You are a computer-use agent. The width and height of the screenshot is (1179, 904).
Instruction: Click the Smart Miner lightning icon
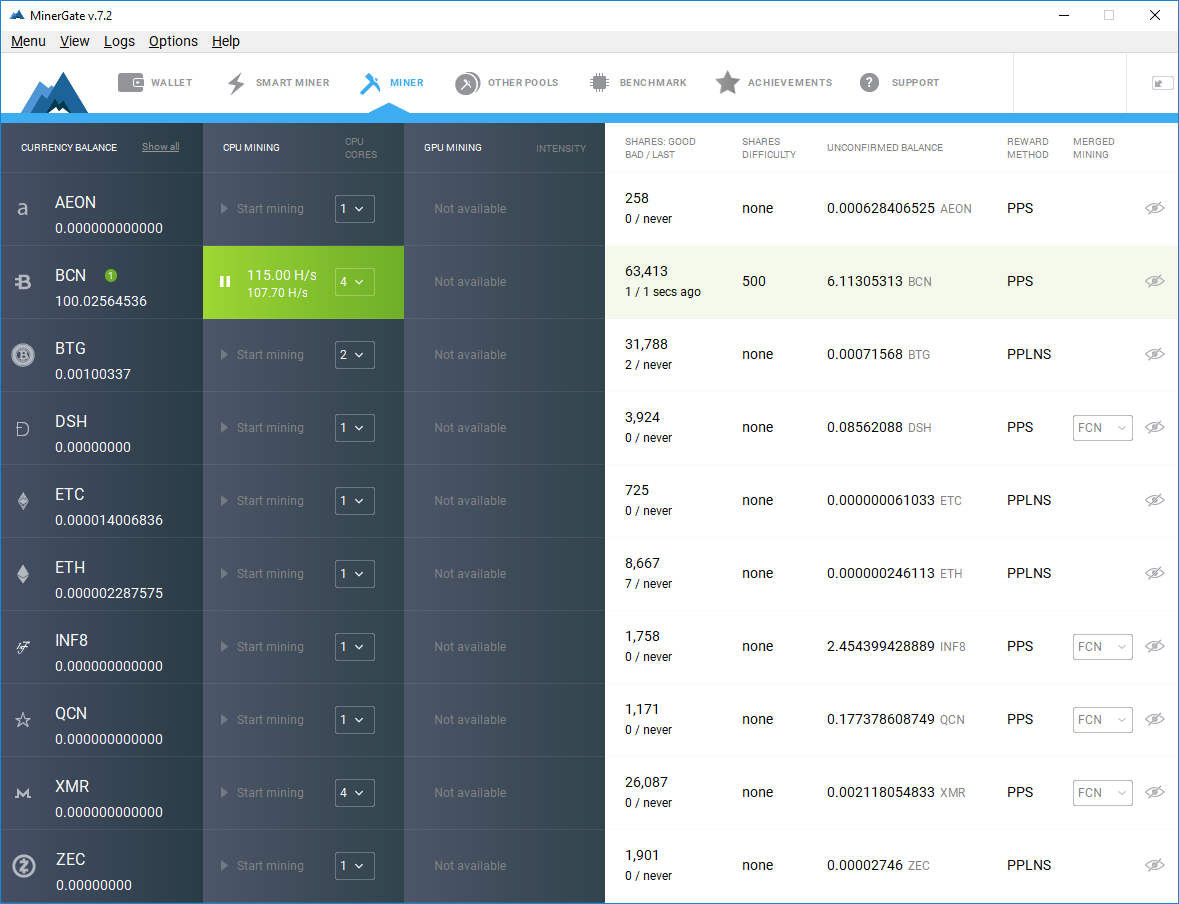[236, 83]
